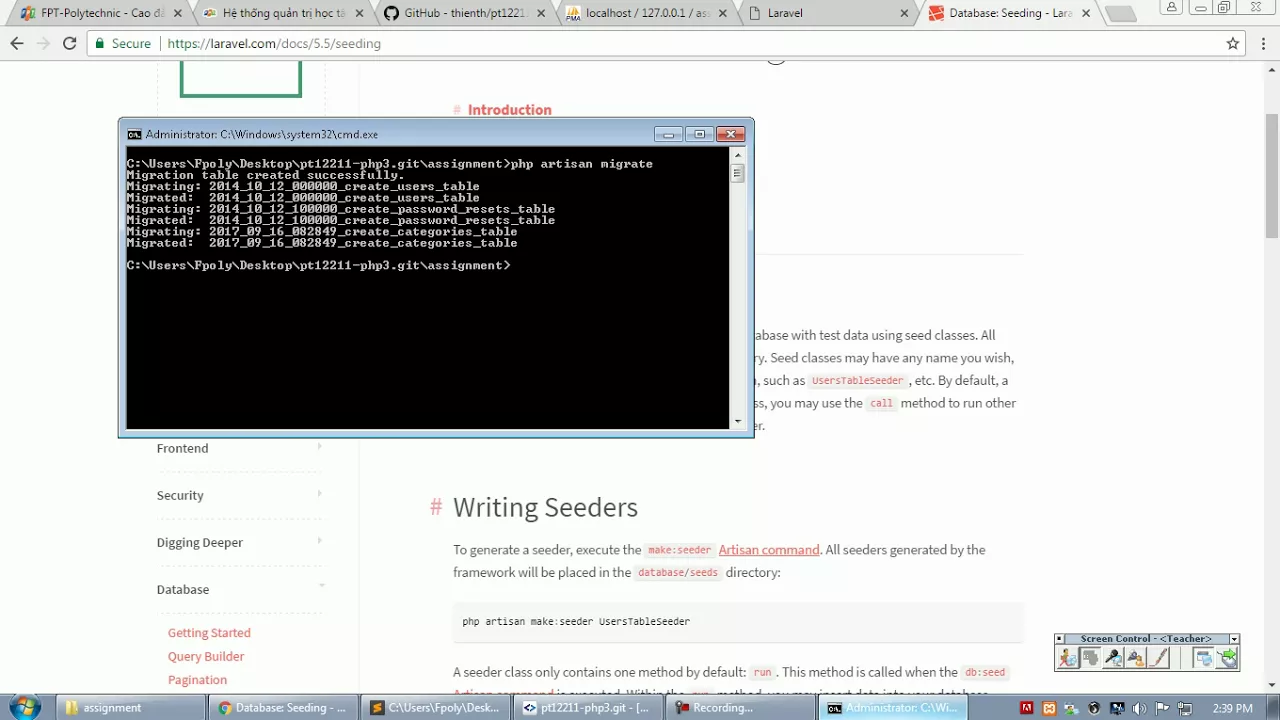
Task: Reload the Laravel seeding page
Action: [69, 44]
